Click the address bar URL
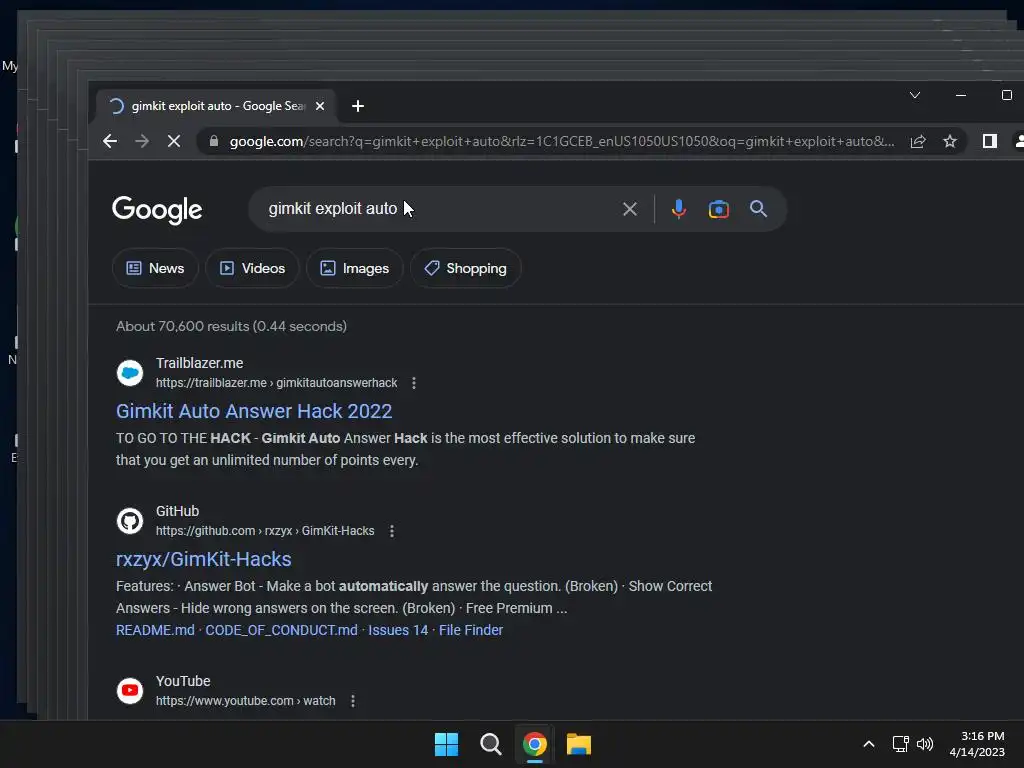The height and width of the screenshot is (768, 1024). [562, 141]
